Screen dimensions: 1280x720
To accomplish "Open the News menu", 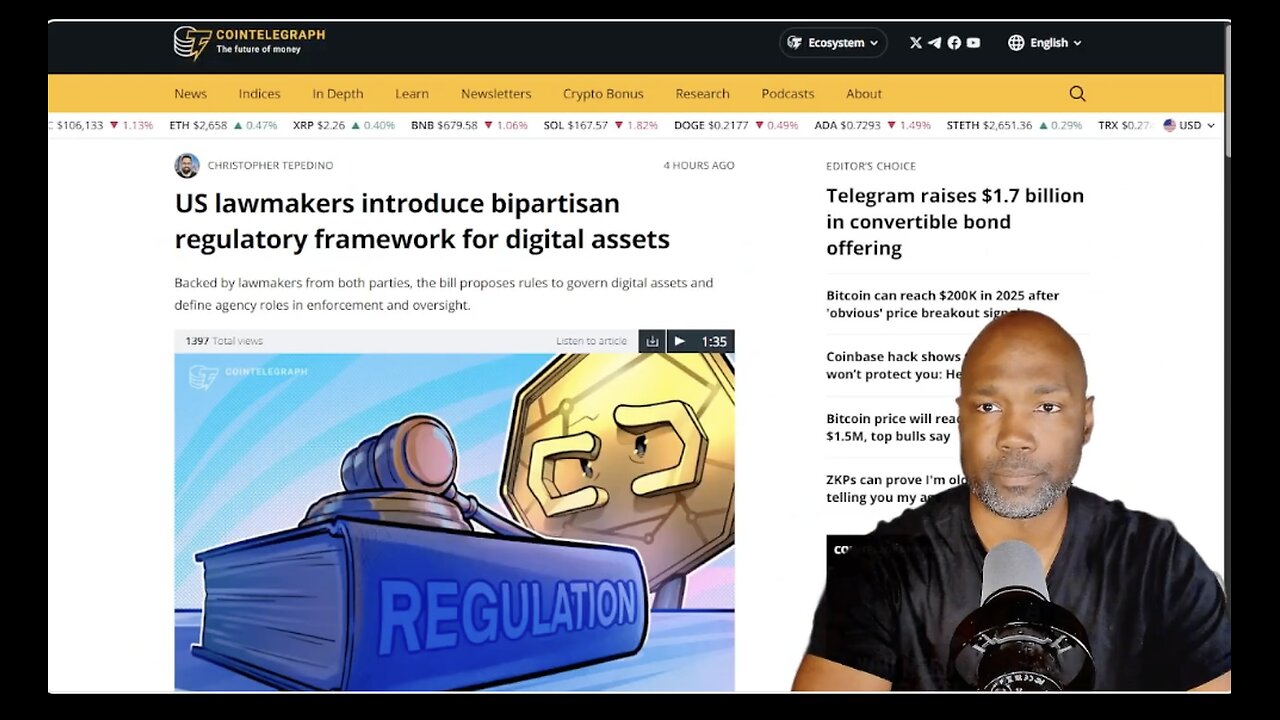I will click(190, 94).
